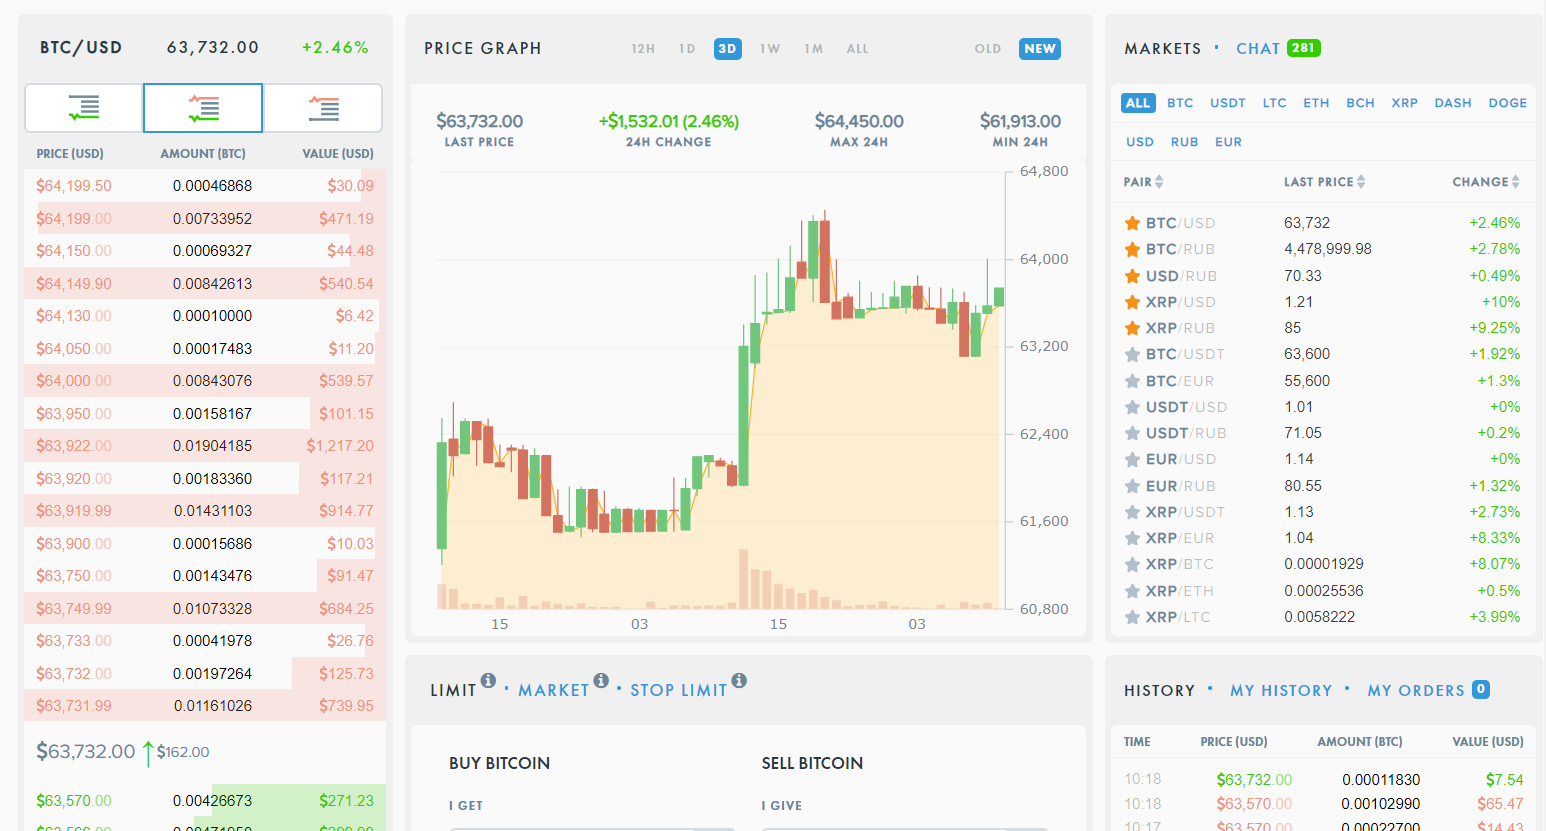Open the Limit order info icon
Viewport: 1546px width, 831px height.
[488, 681]
